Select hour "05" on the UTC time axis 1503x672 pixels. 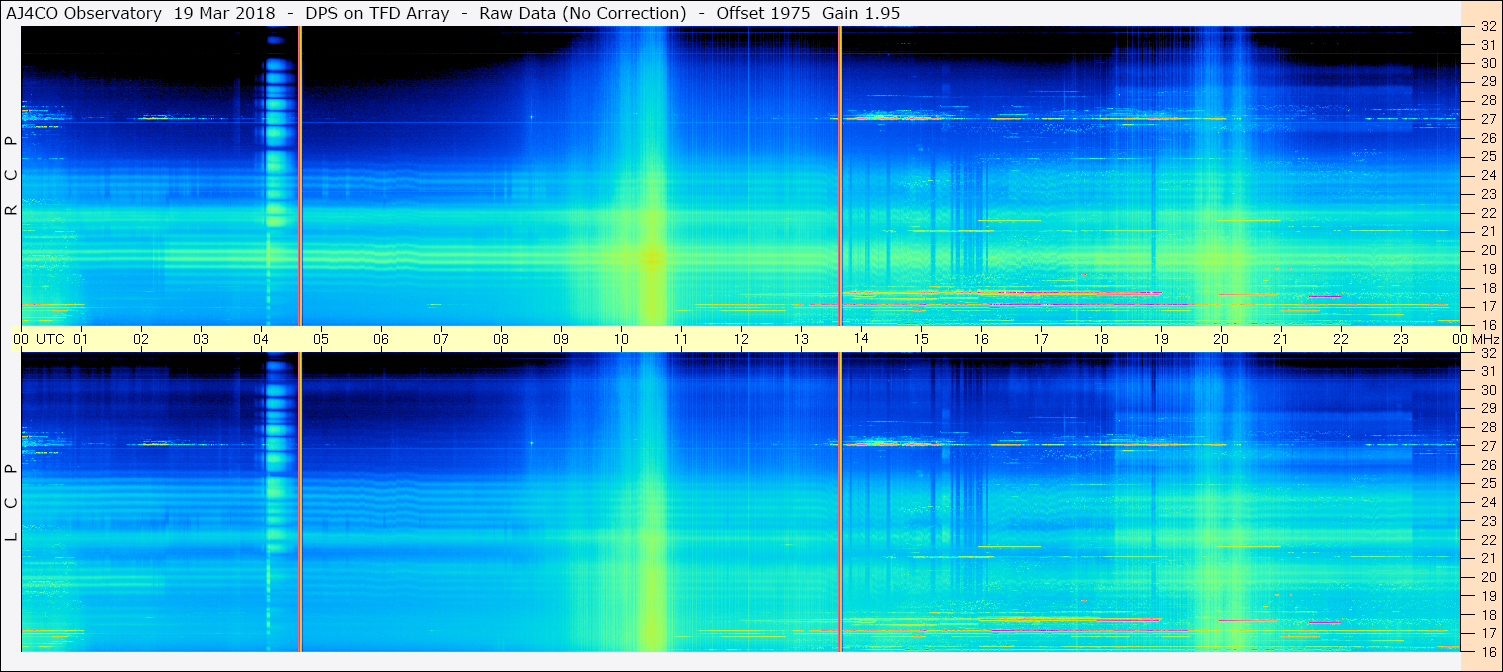[x=321, y=339]
